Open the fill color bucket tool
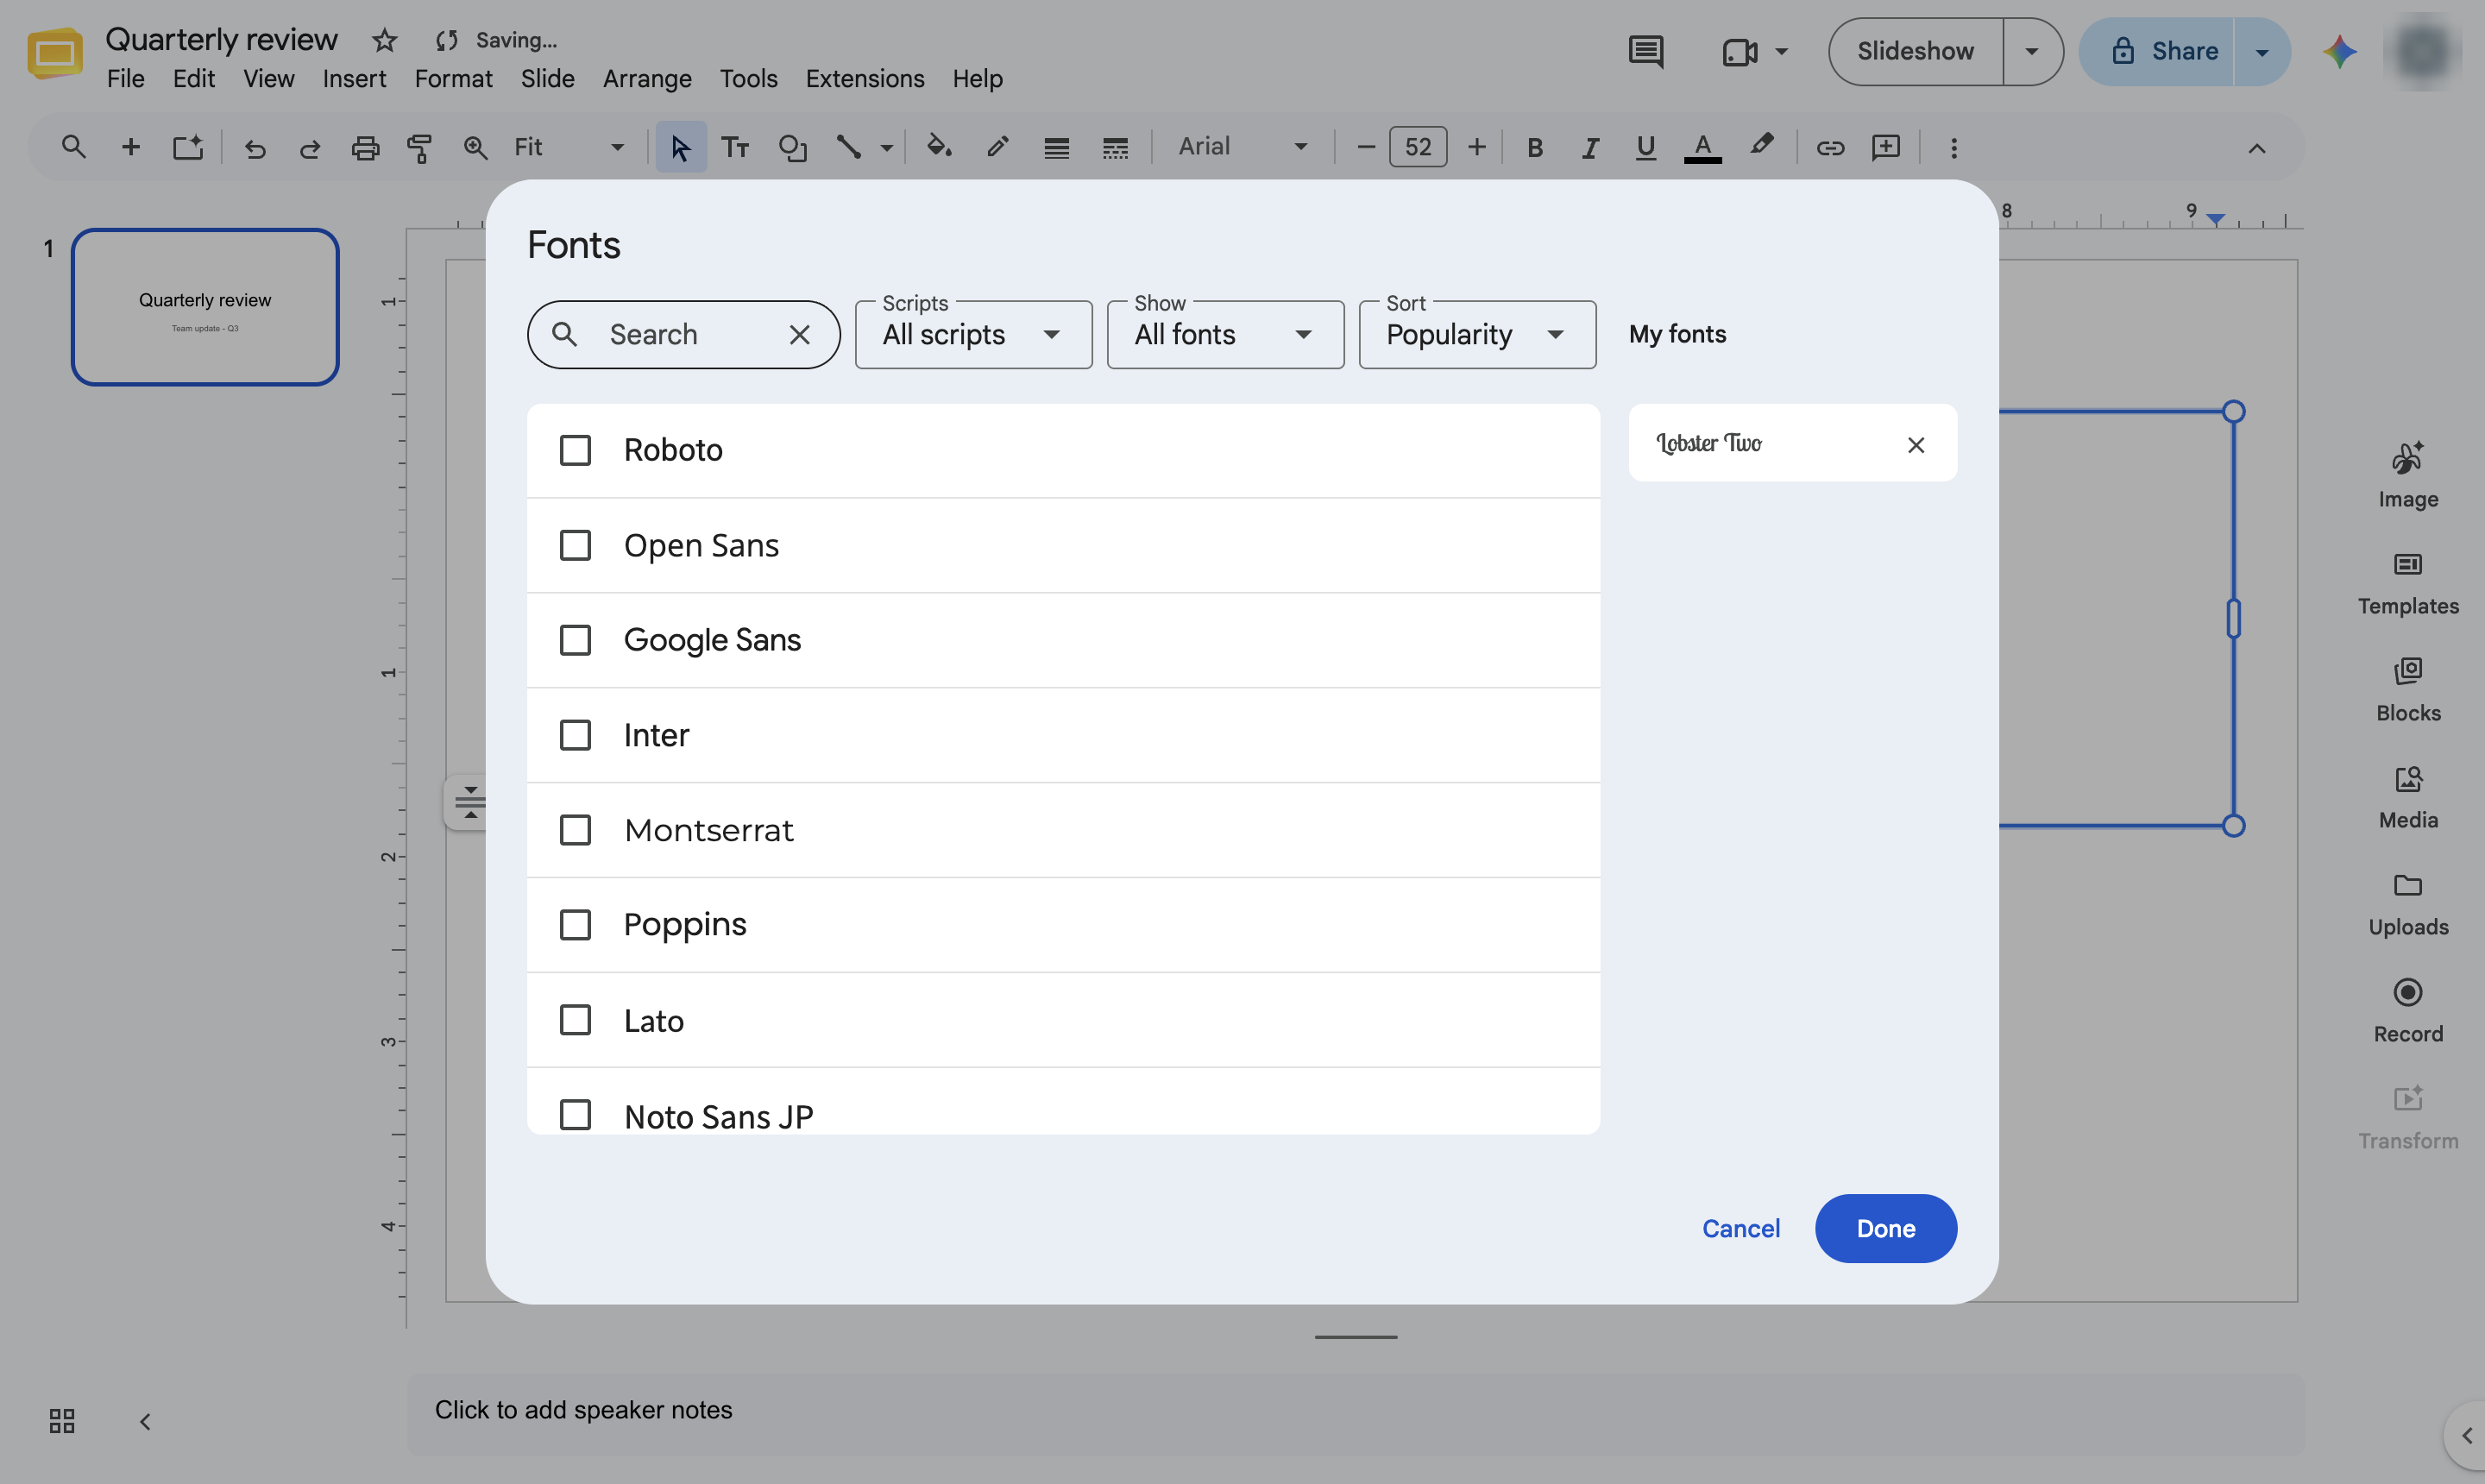This screenshot has height=1484, width=2485. (938, 147)
